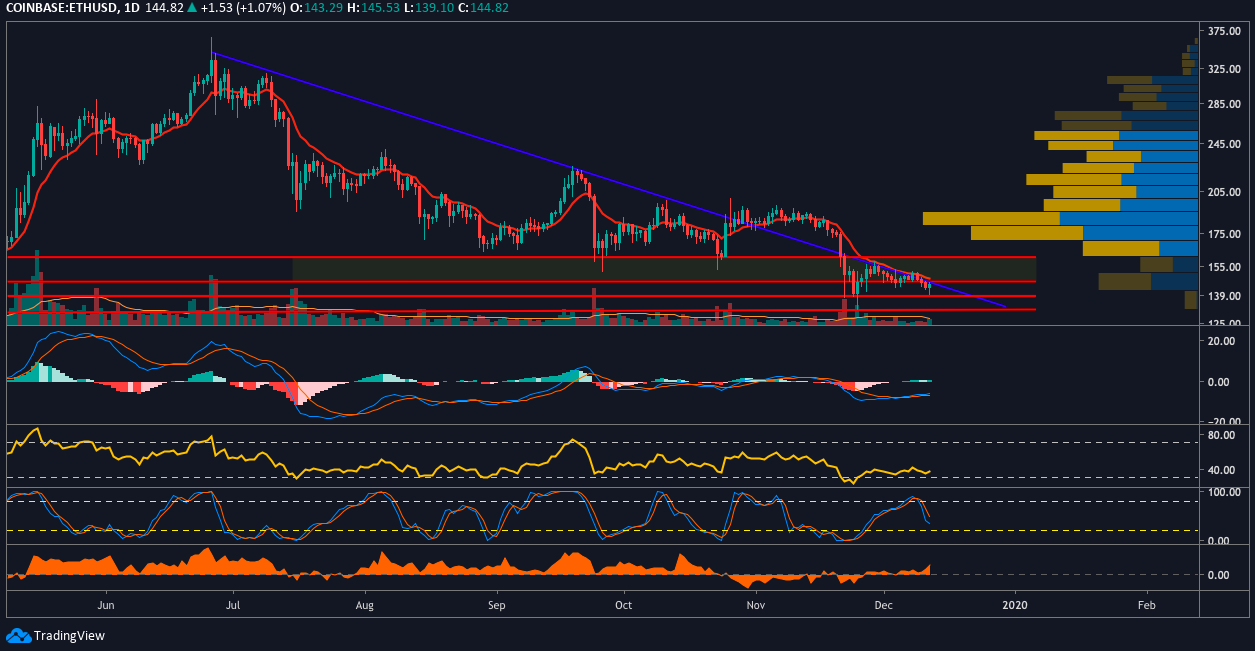Click the 155.00 price axis label

pos(1224,267)
